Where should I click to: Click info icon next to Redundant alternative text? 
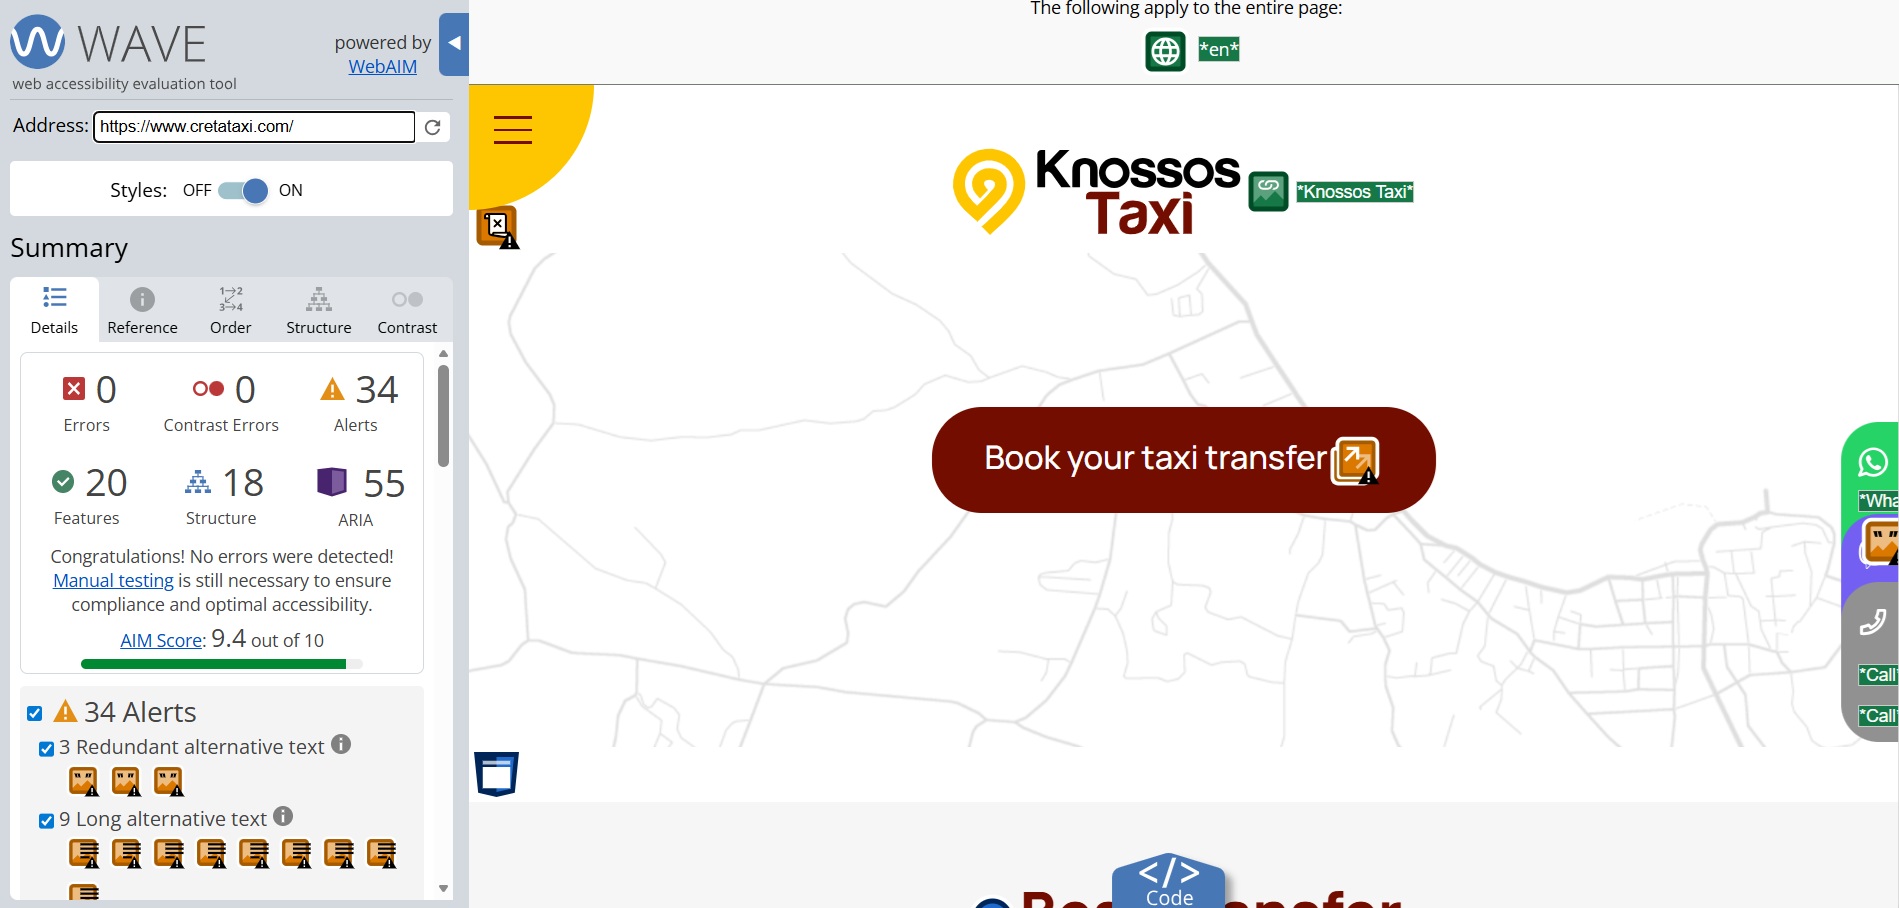pos(341,744)
